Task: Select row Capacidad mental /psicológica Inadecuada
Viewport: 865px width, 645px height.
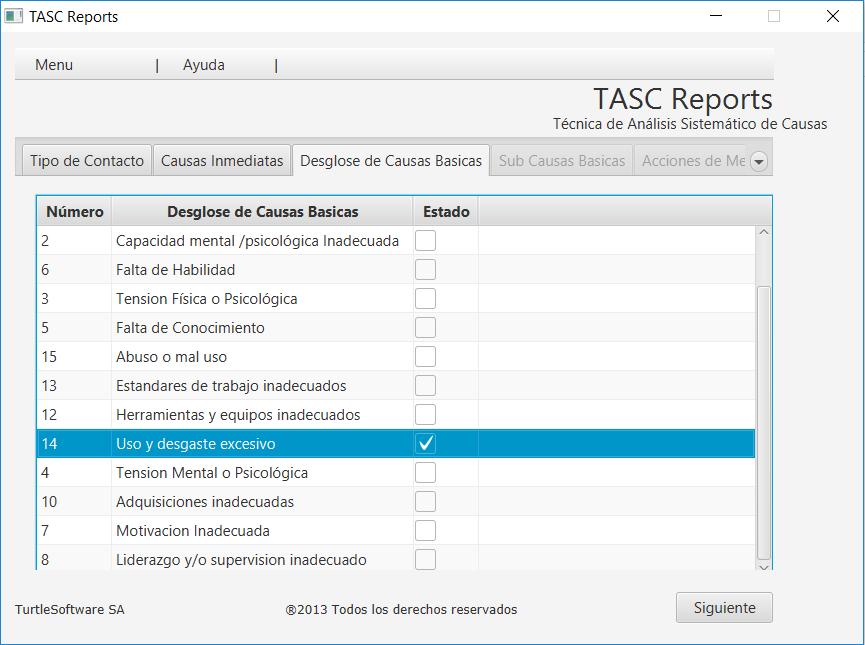Action: point(396,241)
